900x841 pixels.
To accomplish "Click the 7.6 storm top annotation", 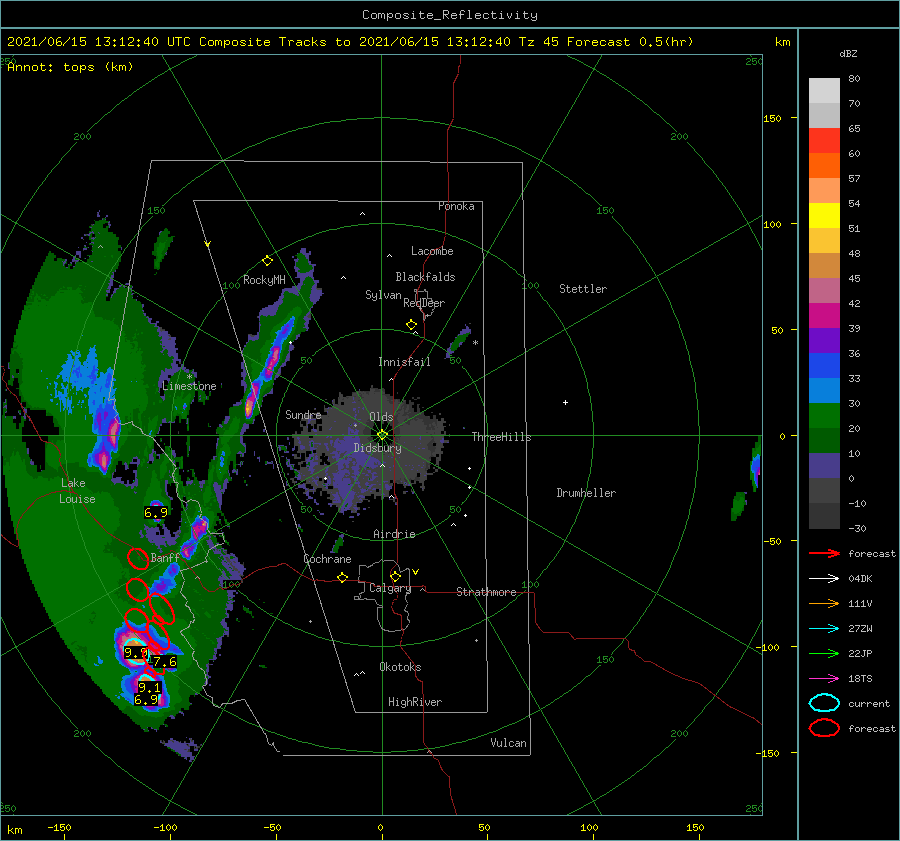I will pos(165,662).
